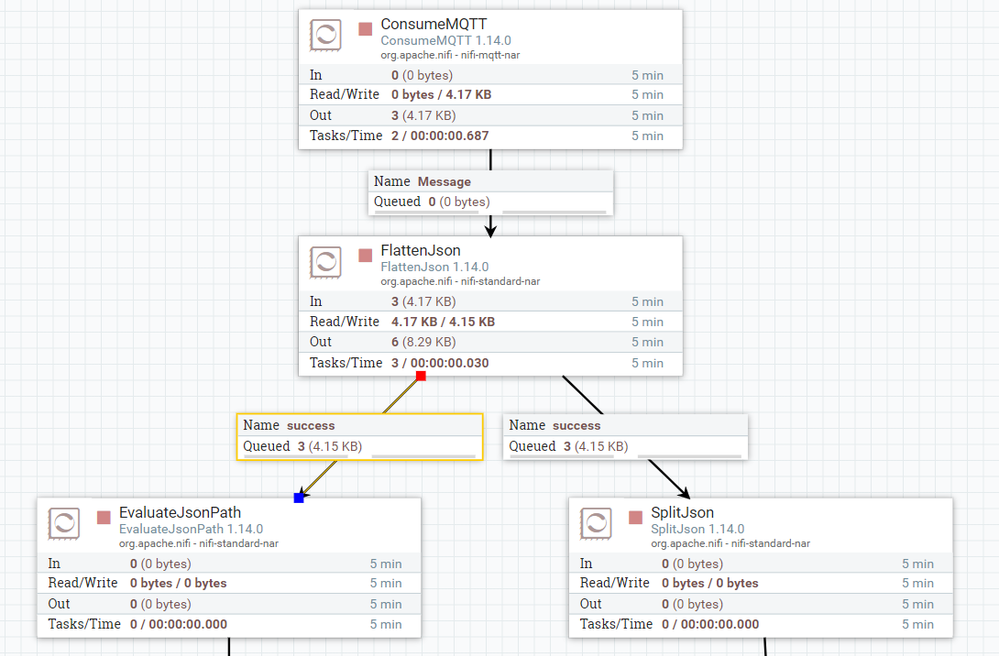Select the Message connection label
Image resolution: width=999 pixels, height=656 pixels.
click(491, 192)
